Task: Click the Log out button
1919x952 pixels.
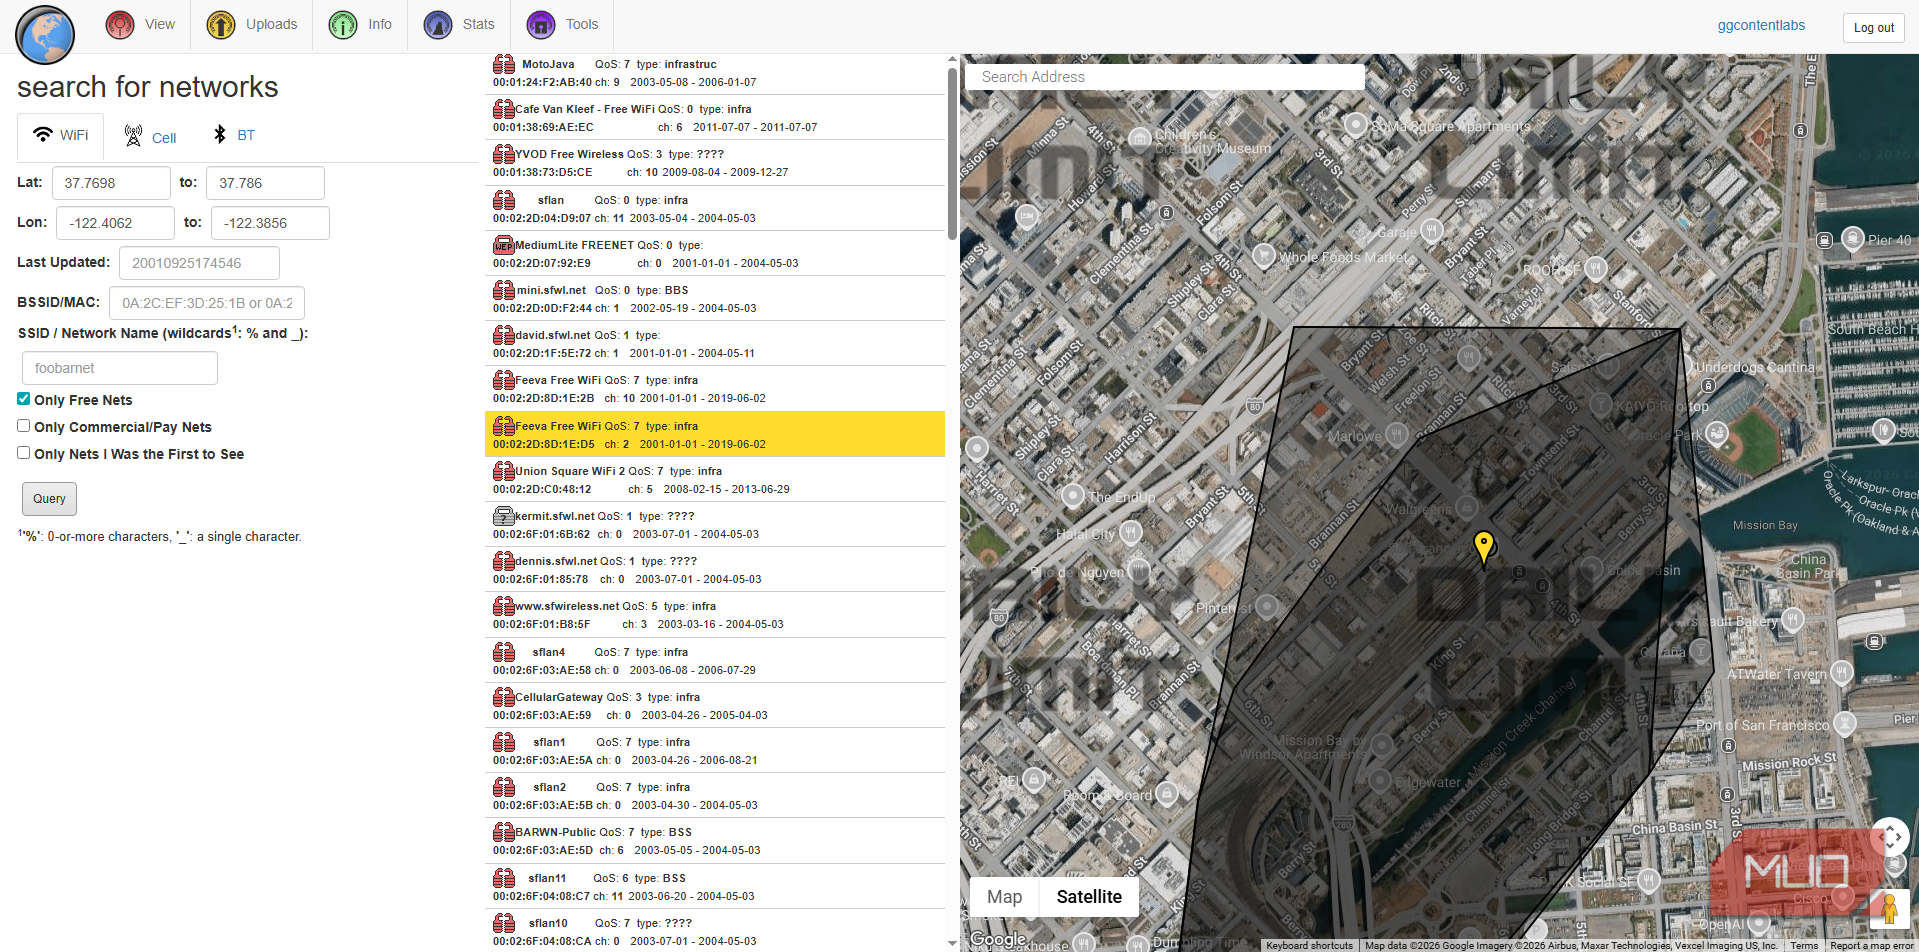Action: point(1873,27)
